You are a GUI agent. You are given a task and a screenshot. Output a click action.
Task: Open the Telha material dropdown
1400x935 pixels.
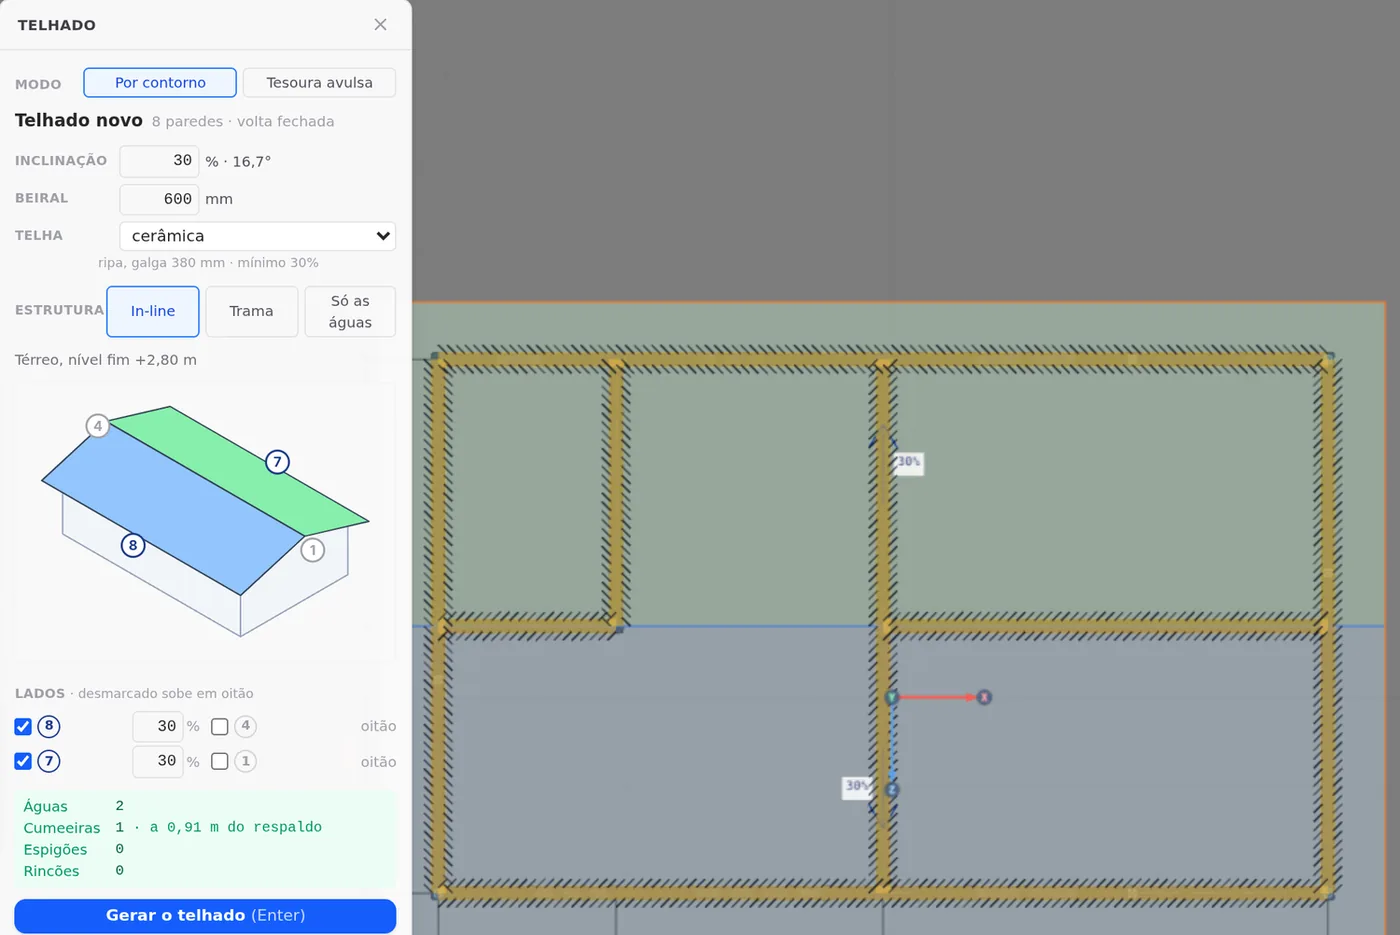click(x=258, y=236)
